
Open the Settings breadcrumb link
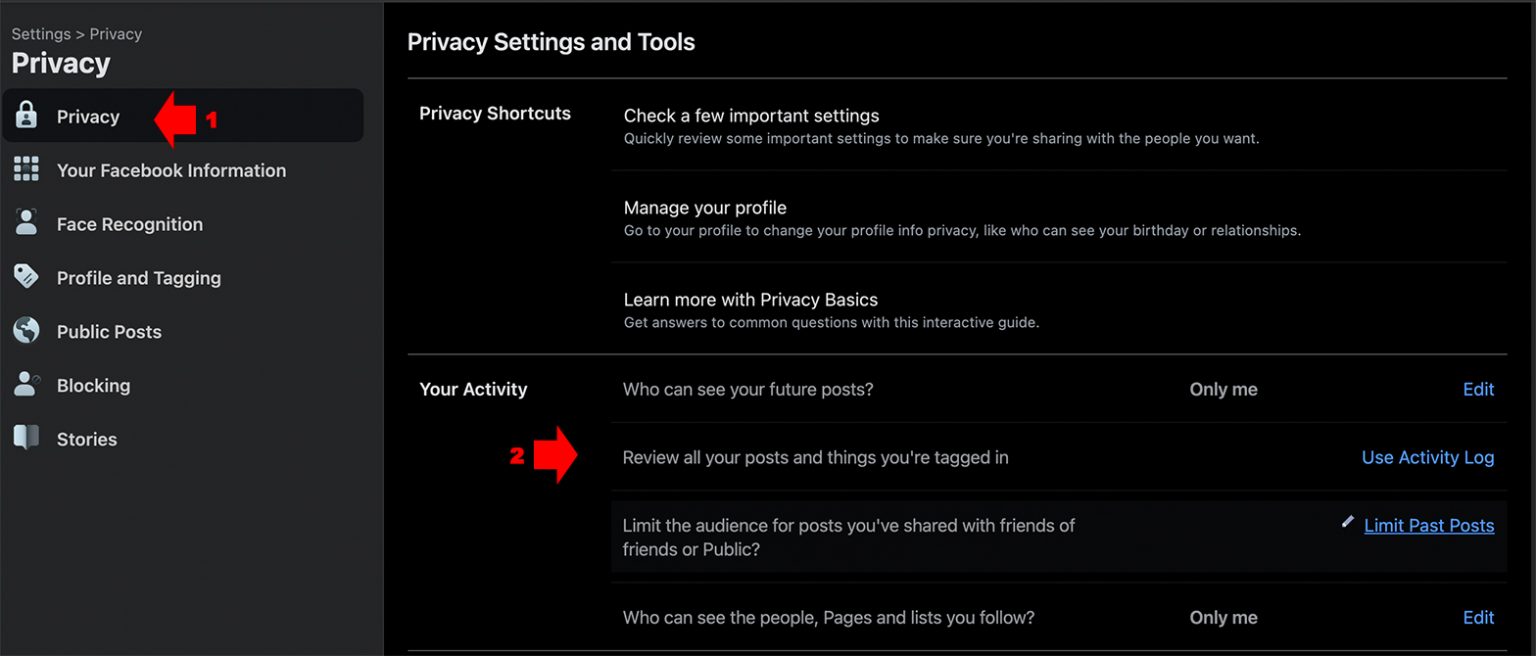click(40, 33)
